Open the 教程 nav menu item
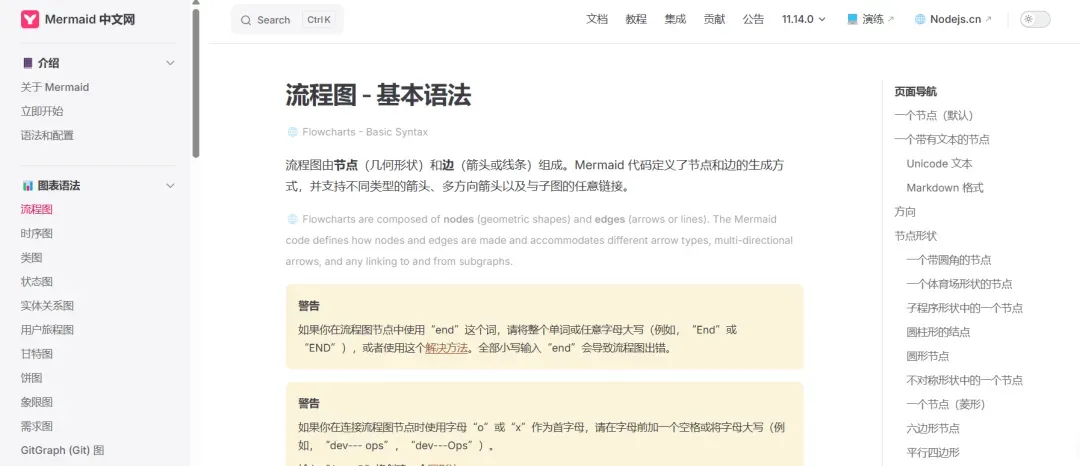1080x466 pixels. (x=636, y=19)
